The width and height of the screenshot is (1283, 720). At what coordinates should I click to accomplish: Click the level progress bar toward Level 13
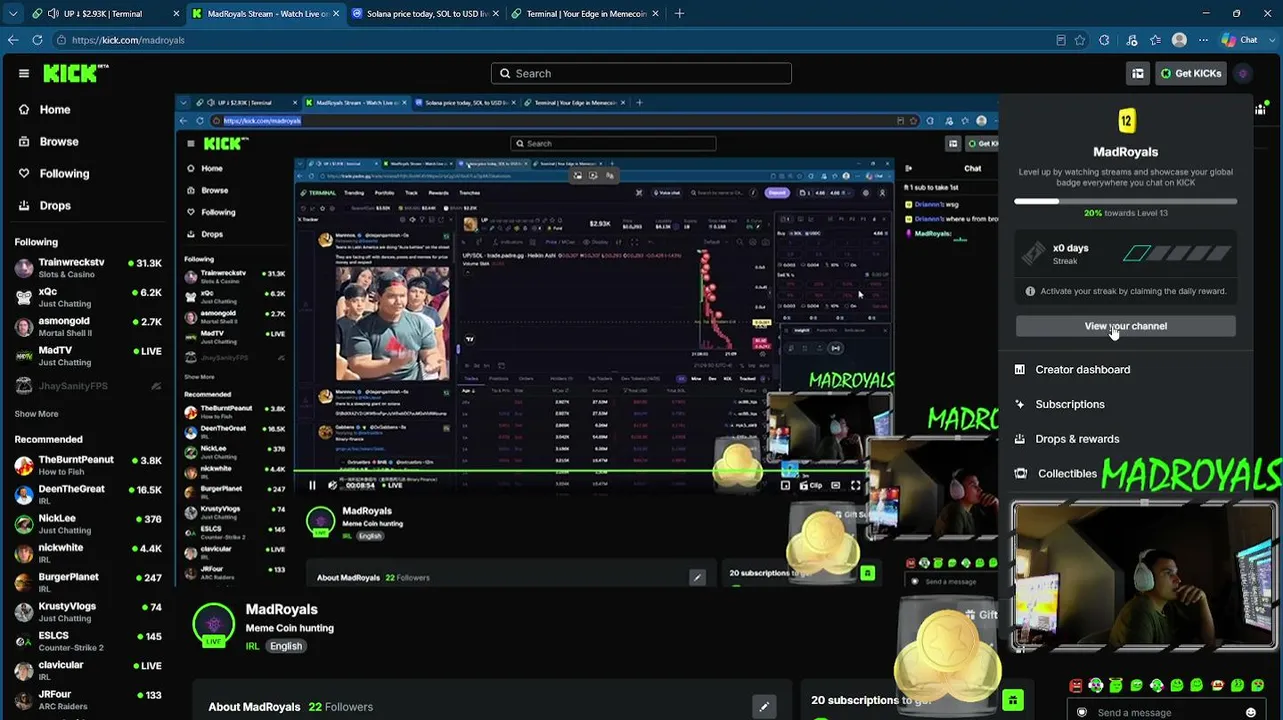(1126, 201)
